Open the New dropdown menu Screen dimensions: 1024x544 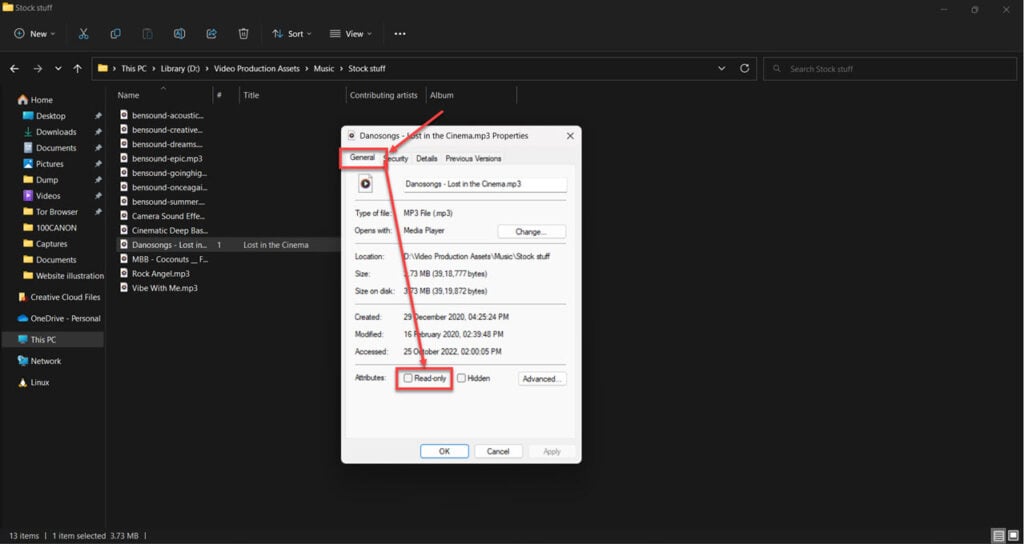coord(35,34)
